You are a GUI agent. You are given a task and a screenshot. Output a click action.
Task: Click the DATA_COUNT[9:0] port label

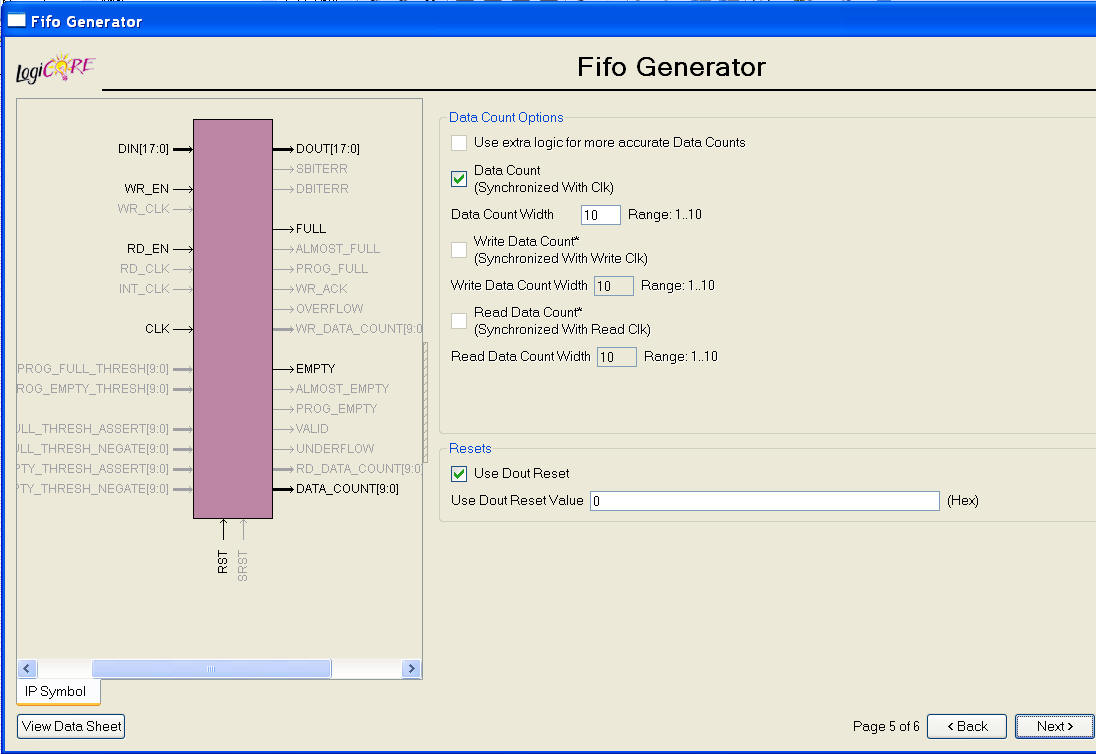click(x=347, y=489)
